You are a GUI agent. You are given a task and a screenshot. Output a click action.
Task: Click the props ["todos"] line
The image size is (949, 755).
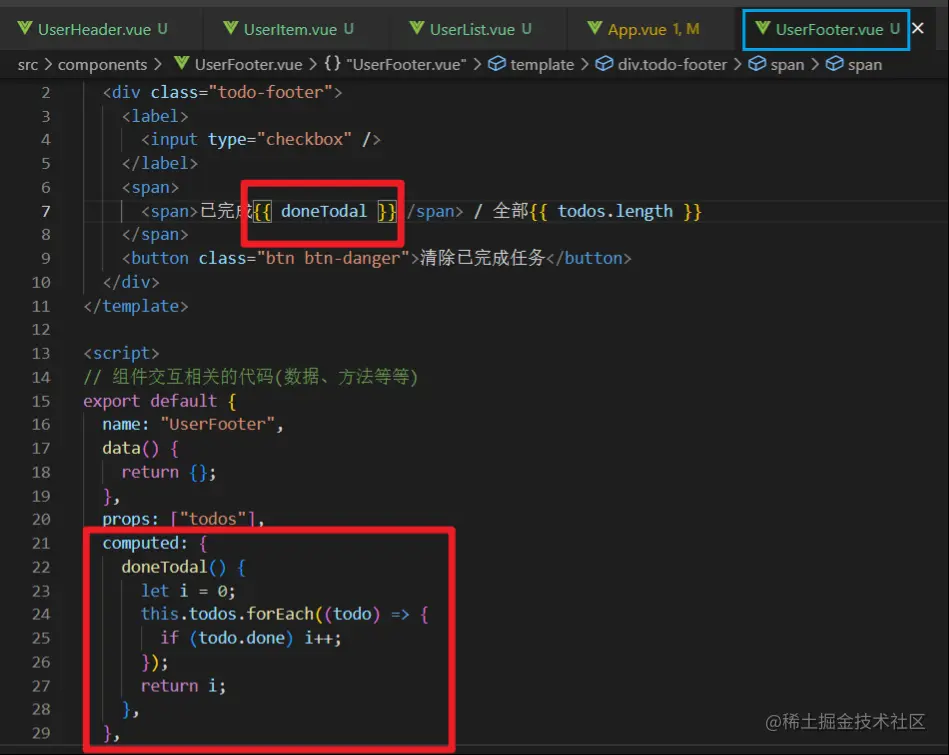[183, 519]
